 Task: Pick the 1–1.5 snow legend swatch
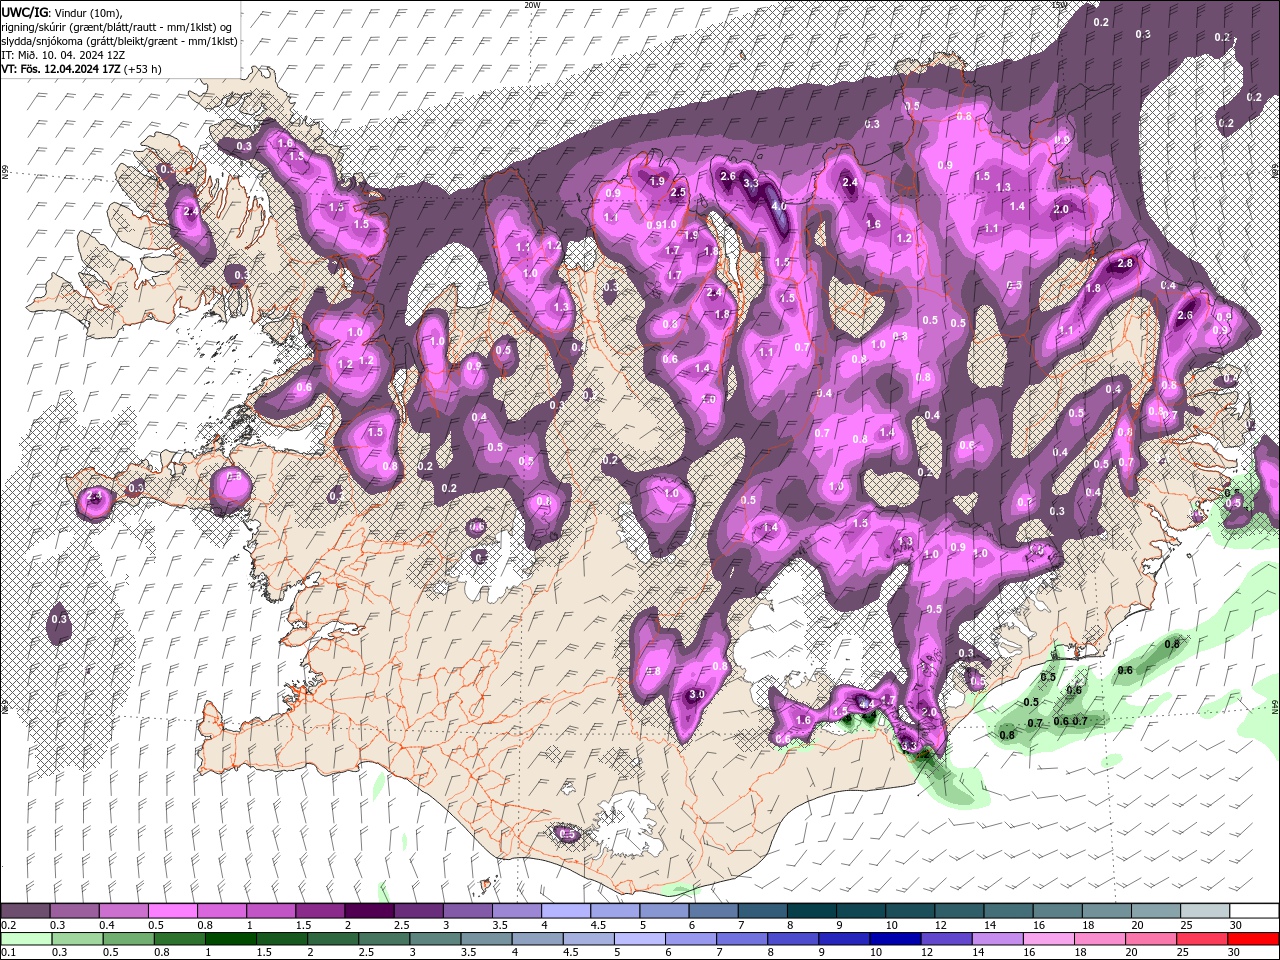tap(270, 911)
